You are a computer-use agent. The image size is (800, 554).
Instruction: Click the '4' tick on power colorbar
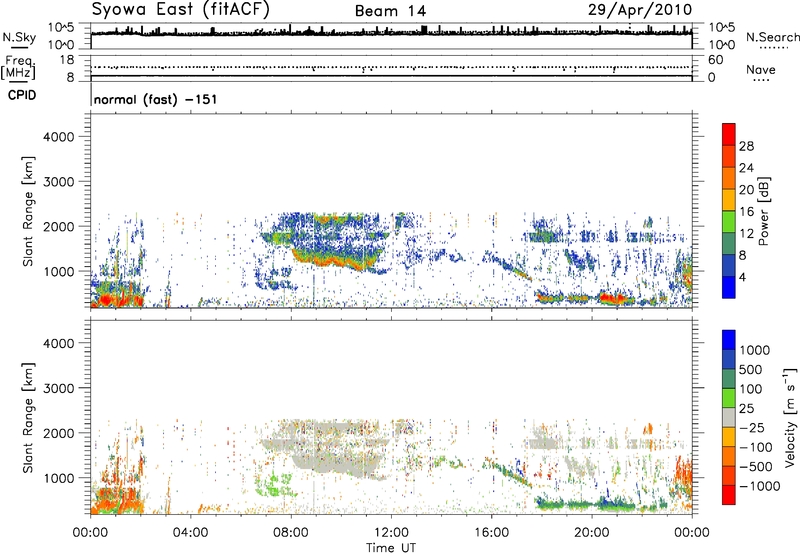pos(742,277)
